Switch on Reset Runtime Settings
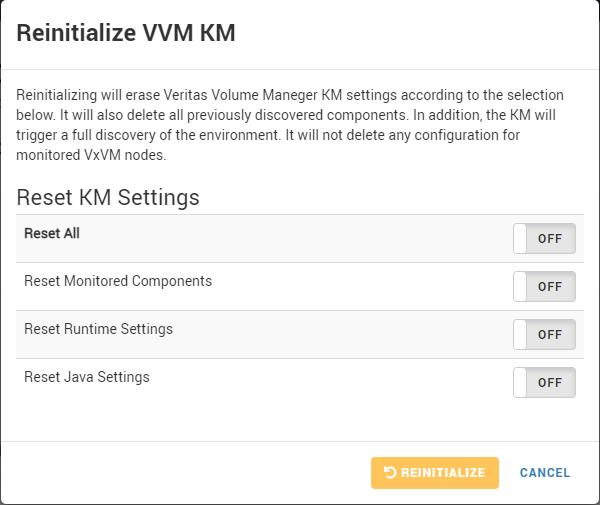The image size is (600, 505). click(544, 335)
